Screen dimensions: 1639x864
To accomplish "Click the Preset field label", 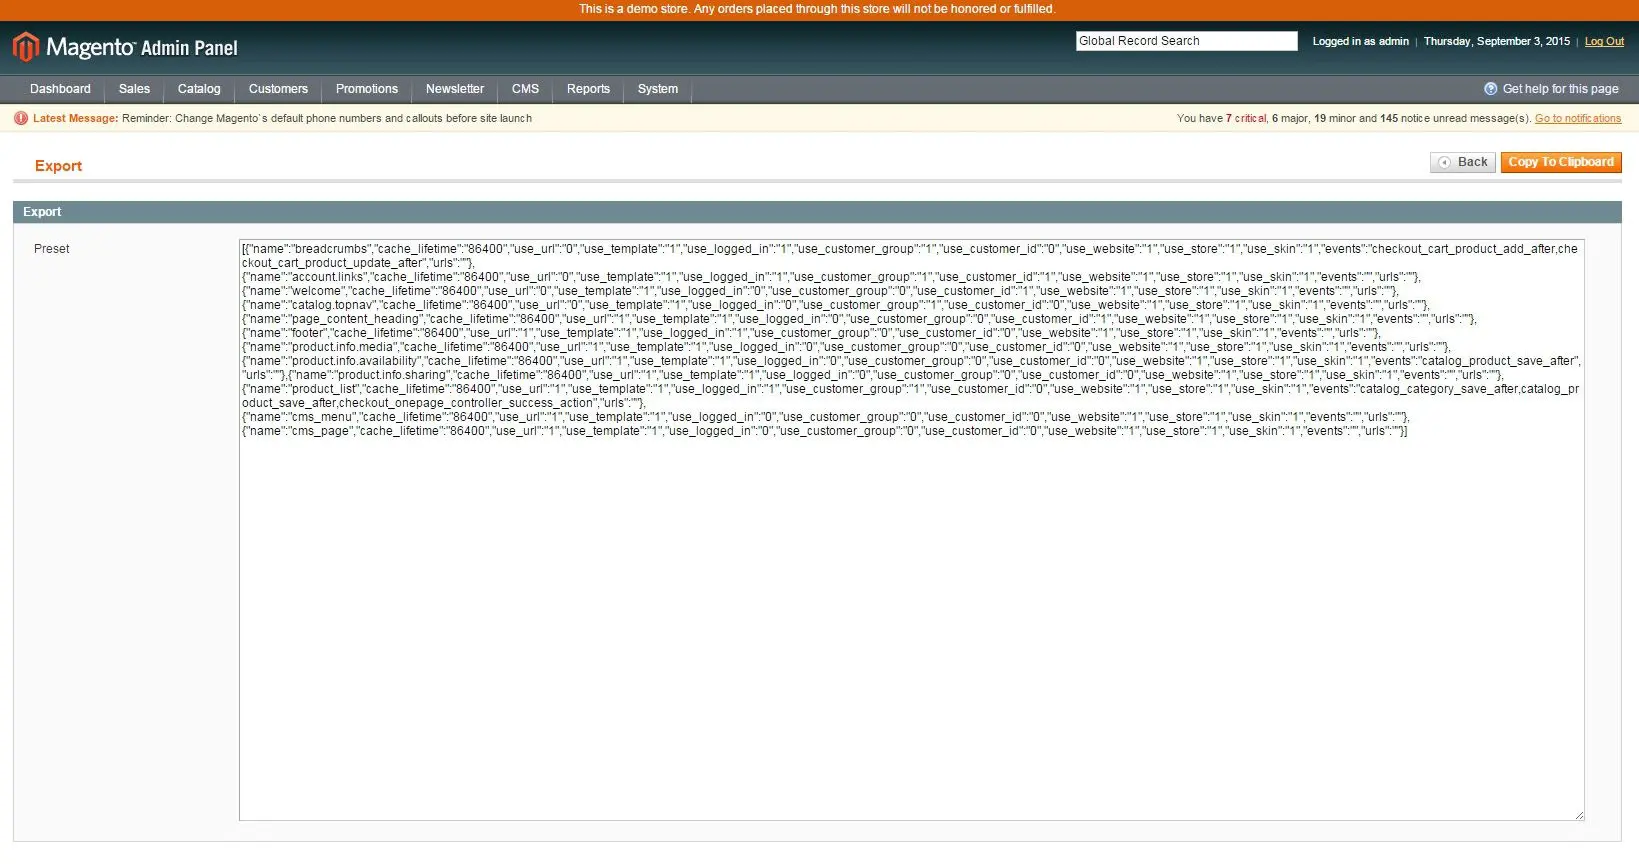I will [51, 249].
